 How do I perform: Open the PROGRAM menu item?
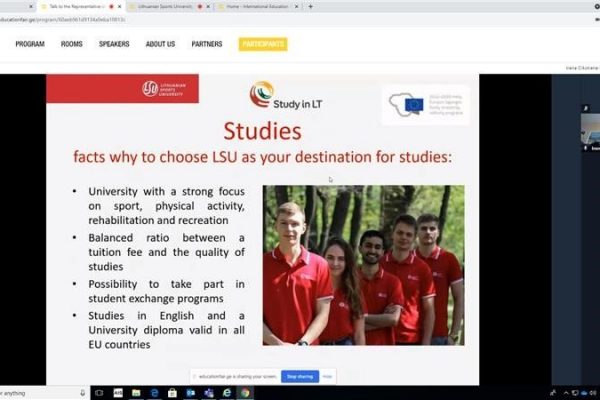tap(30, 44)
